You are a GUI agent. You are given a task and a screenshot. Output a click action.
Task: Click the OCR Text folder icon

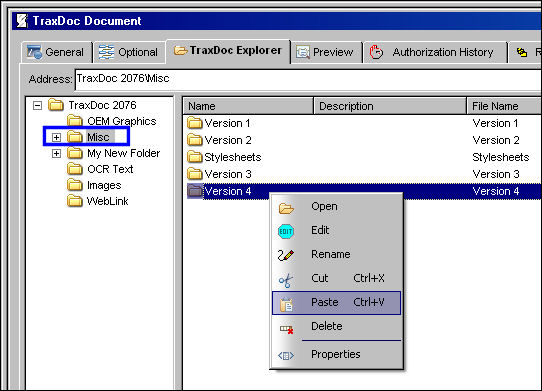(x=75, y=169)
